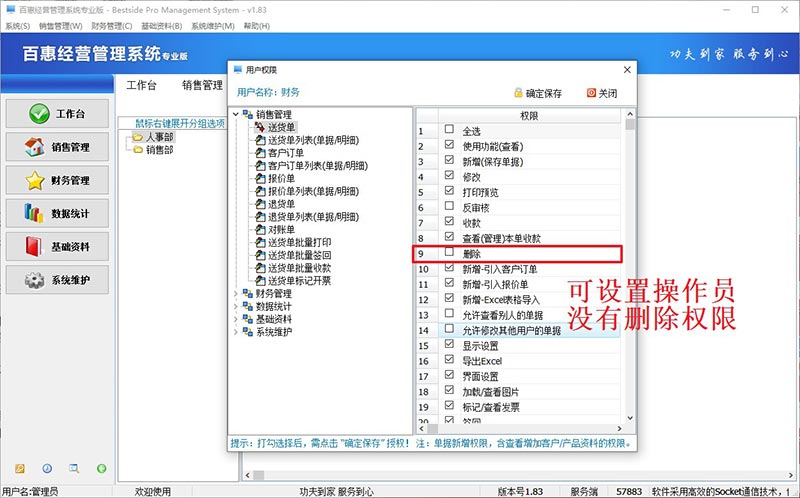Toggle the 反审核 permission checkbox
Viewport: 800px width, 498px height.
(x=449, y=207)
